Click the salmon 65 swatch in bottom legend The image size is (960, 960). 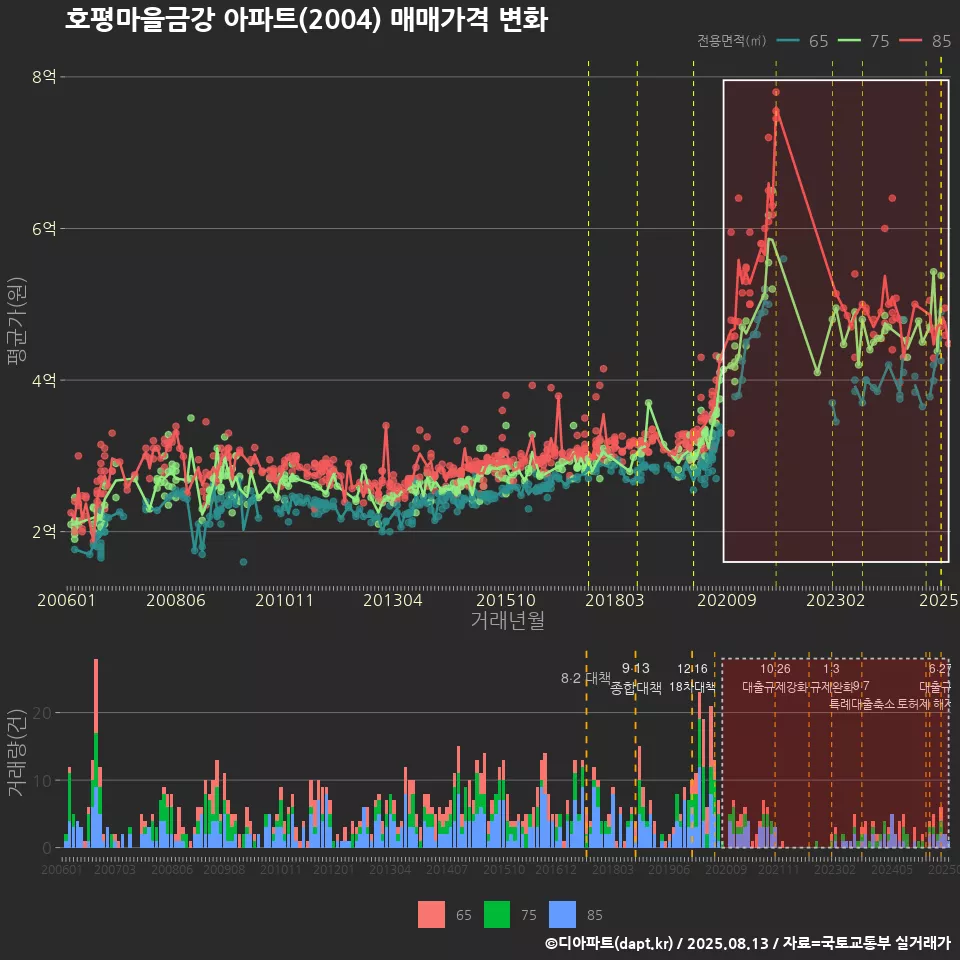point(431,915)
